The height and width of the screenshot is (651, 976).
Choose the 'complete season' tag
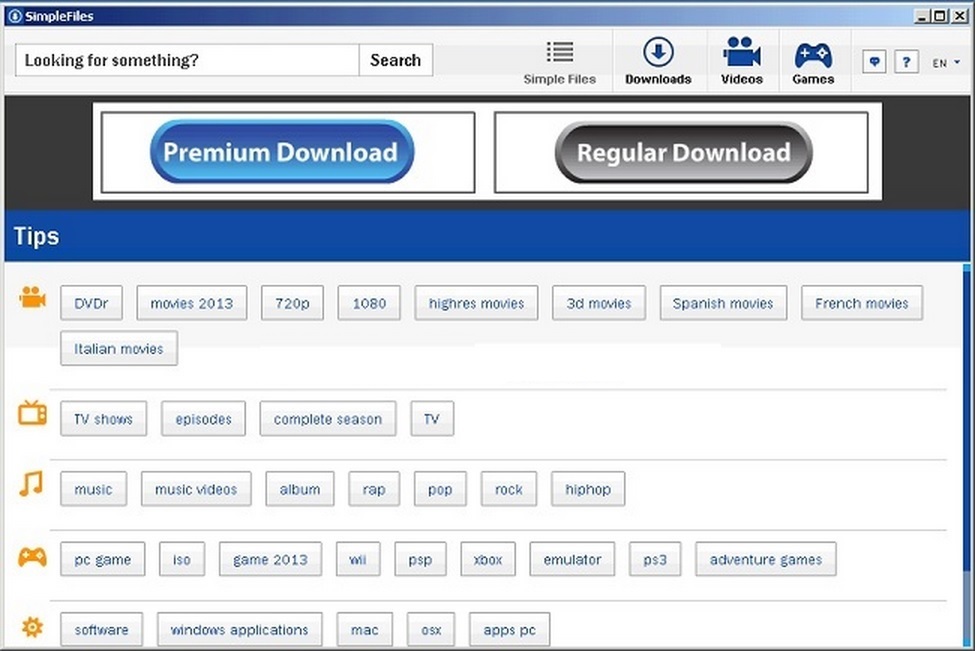[x=328, y=419]
